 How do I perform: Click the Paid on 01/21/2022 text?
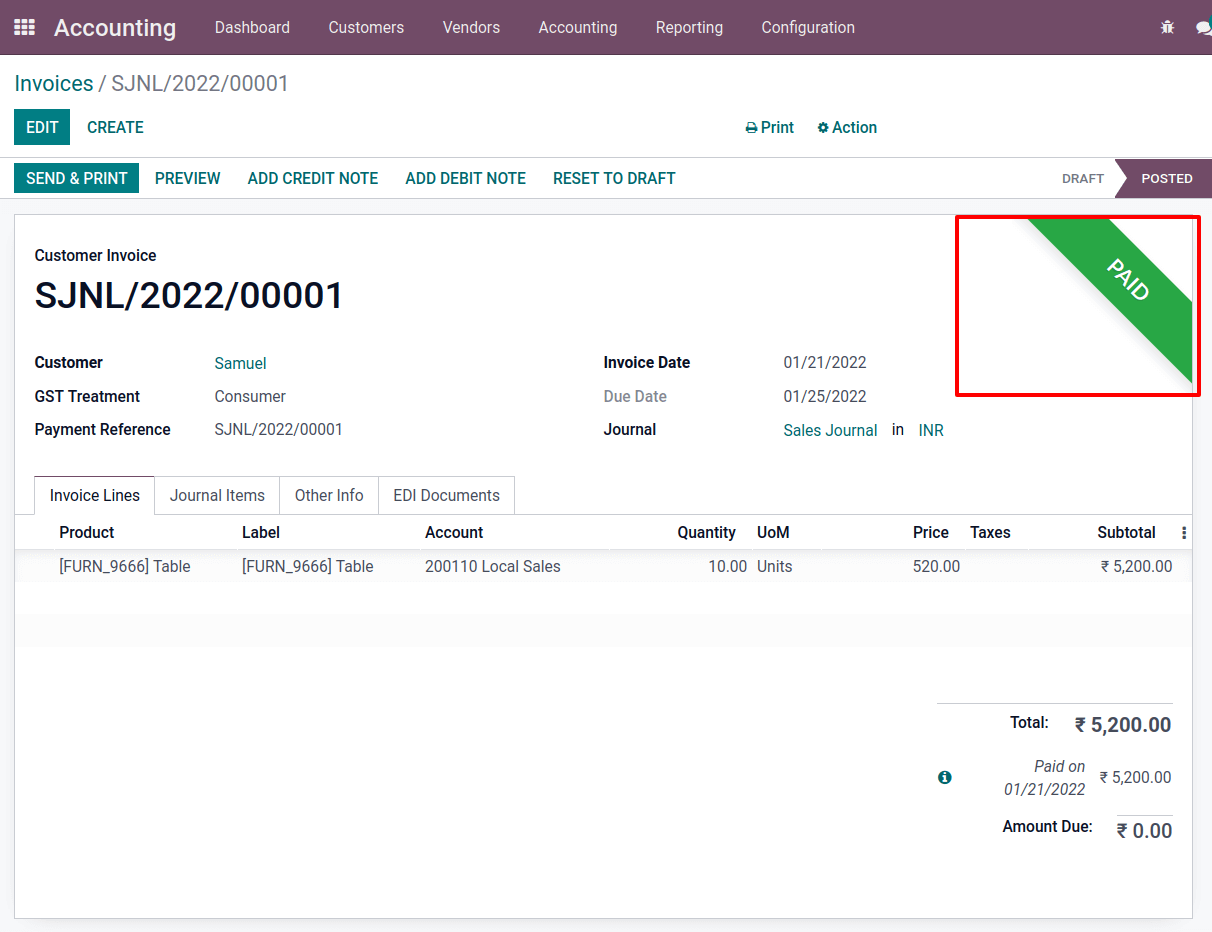(1045, 778)
